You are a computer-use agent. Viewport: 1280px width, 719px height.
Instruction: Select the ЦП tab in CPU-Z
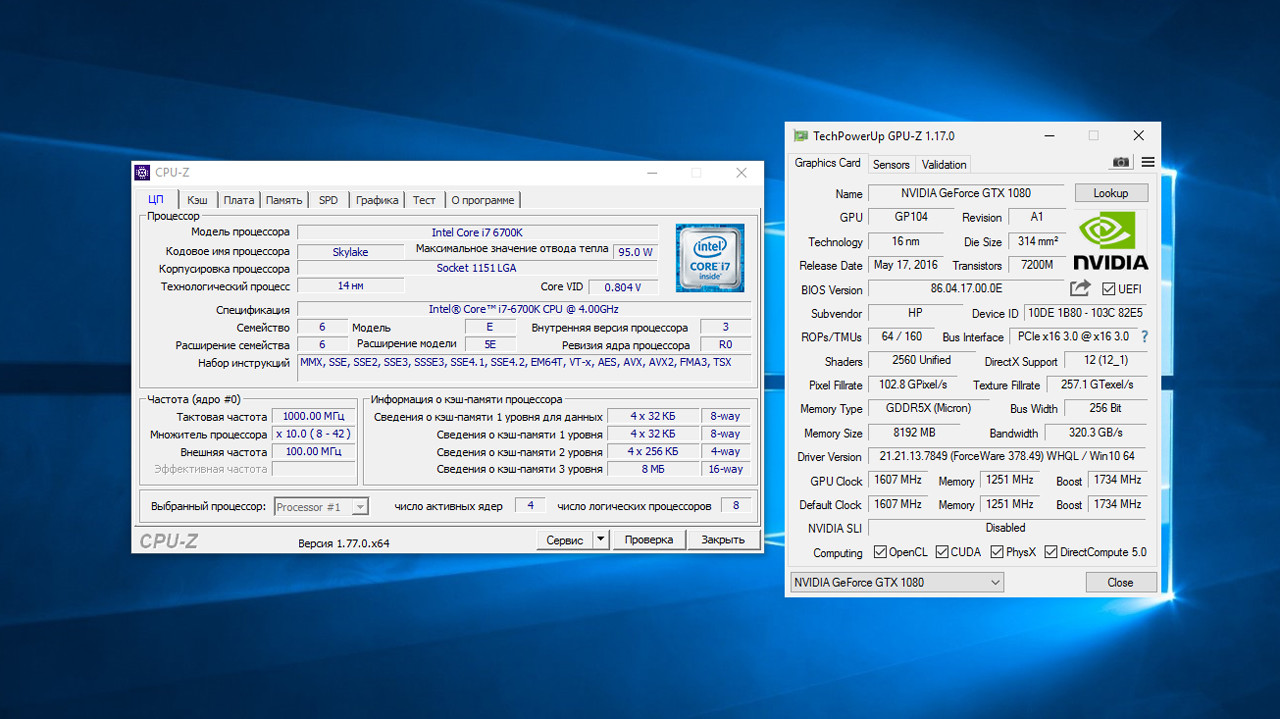click(156, 200)
